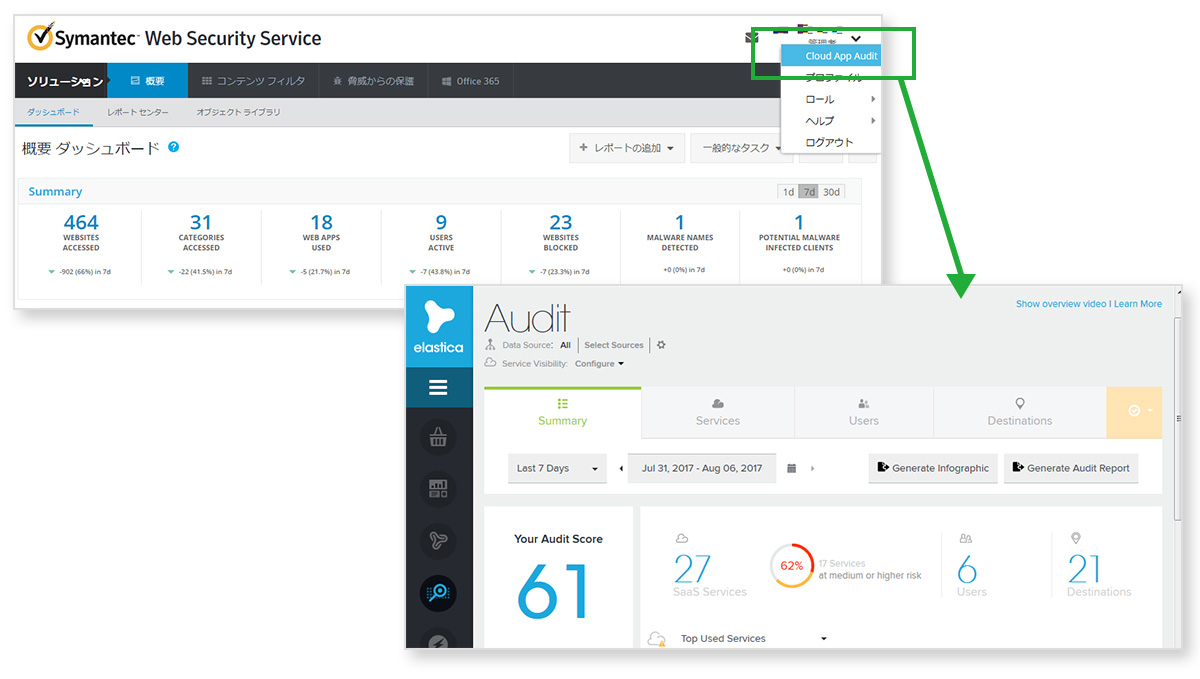Click the bottom compass icon in the sidebar

pos(438,641)
